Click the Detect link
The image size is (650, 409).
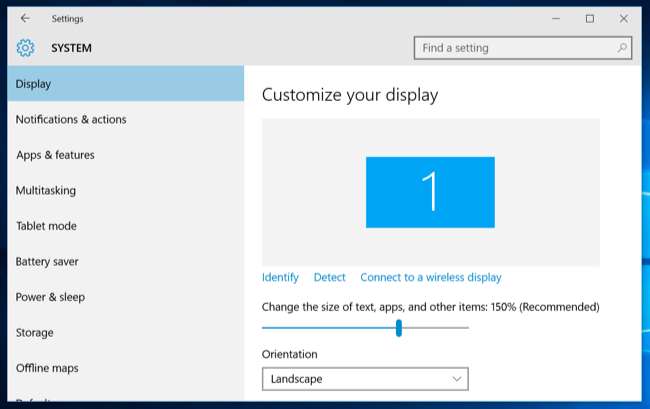329,277
